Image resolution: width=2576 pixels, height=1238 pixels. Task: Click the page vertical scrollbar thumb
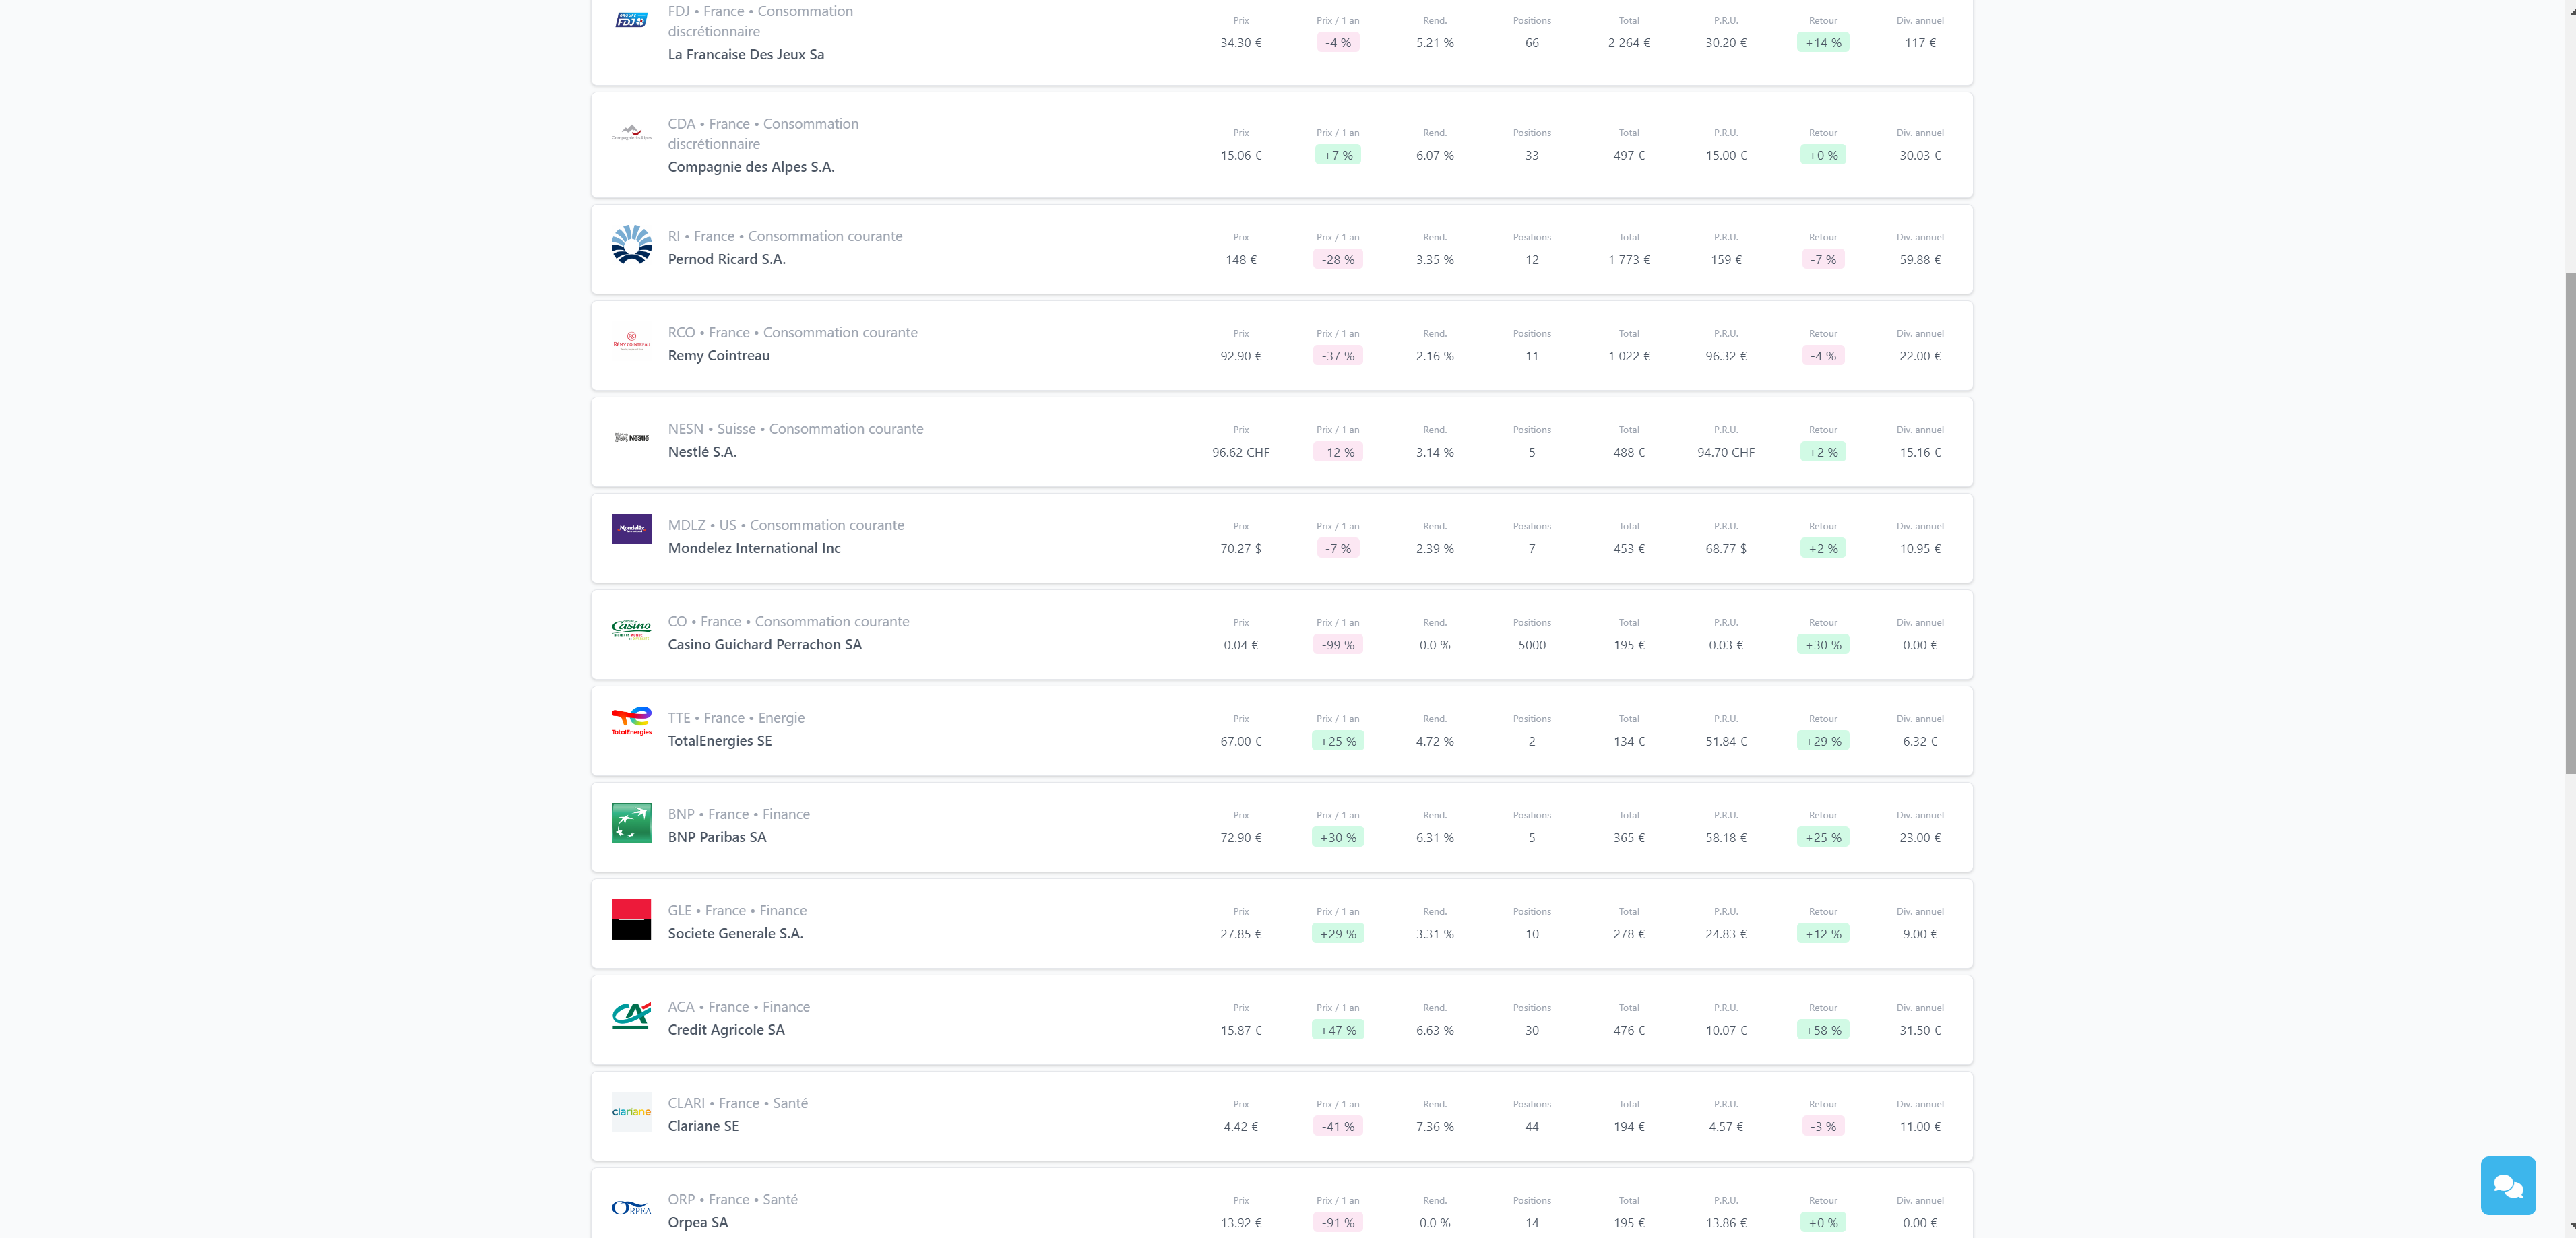[x=2569, y=520]
